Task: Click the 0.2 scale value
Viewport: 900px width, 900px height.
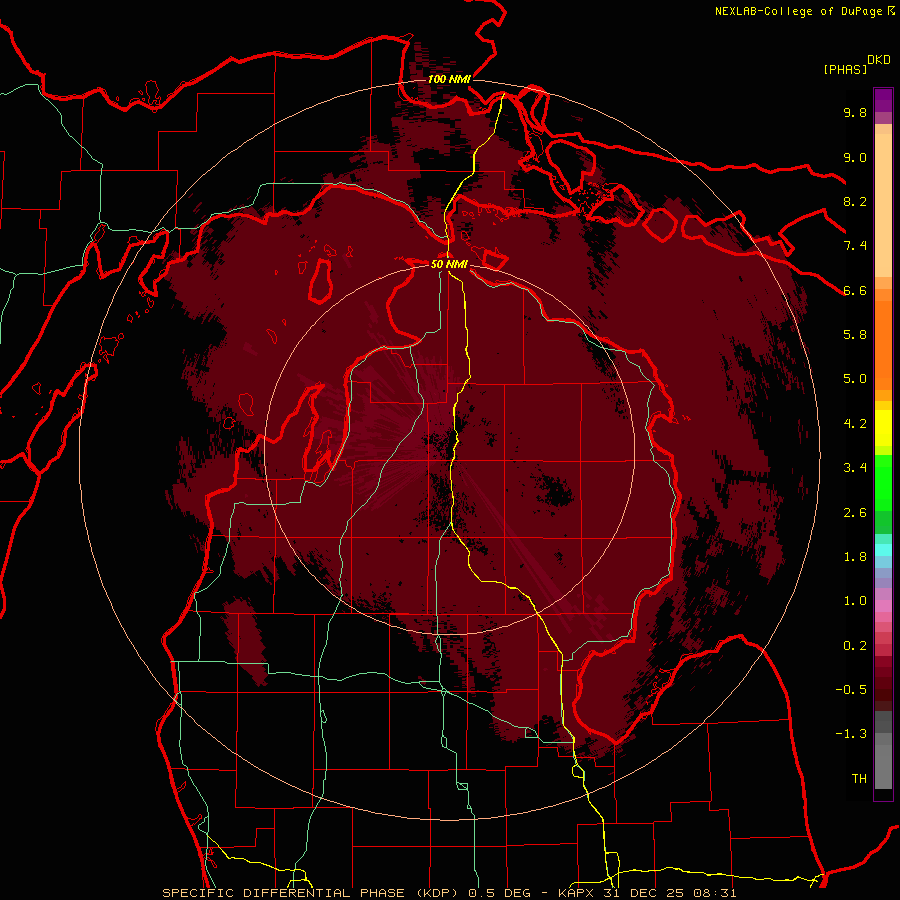Action: pyautogui.click(x=855, y=646)
